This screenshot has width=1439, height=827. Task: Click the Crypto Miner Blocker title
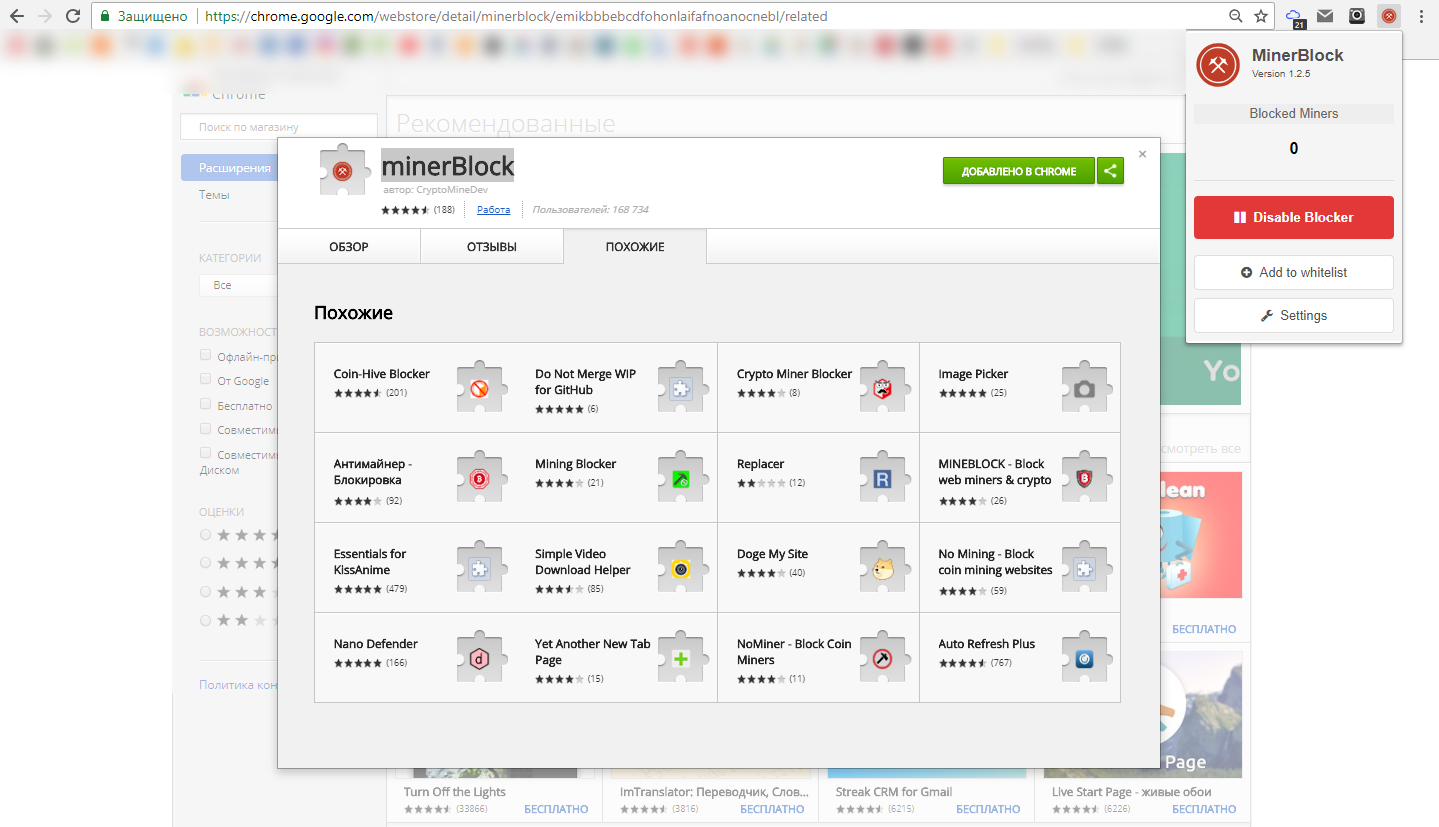point(795,374)
